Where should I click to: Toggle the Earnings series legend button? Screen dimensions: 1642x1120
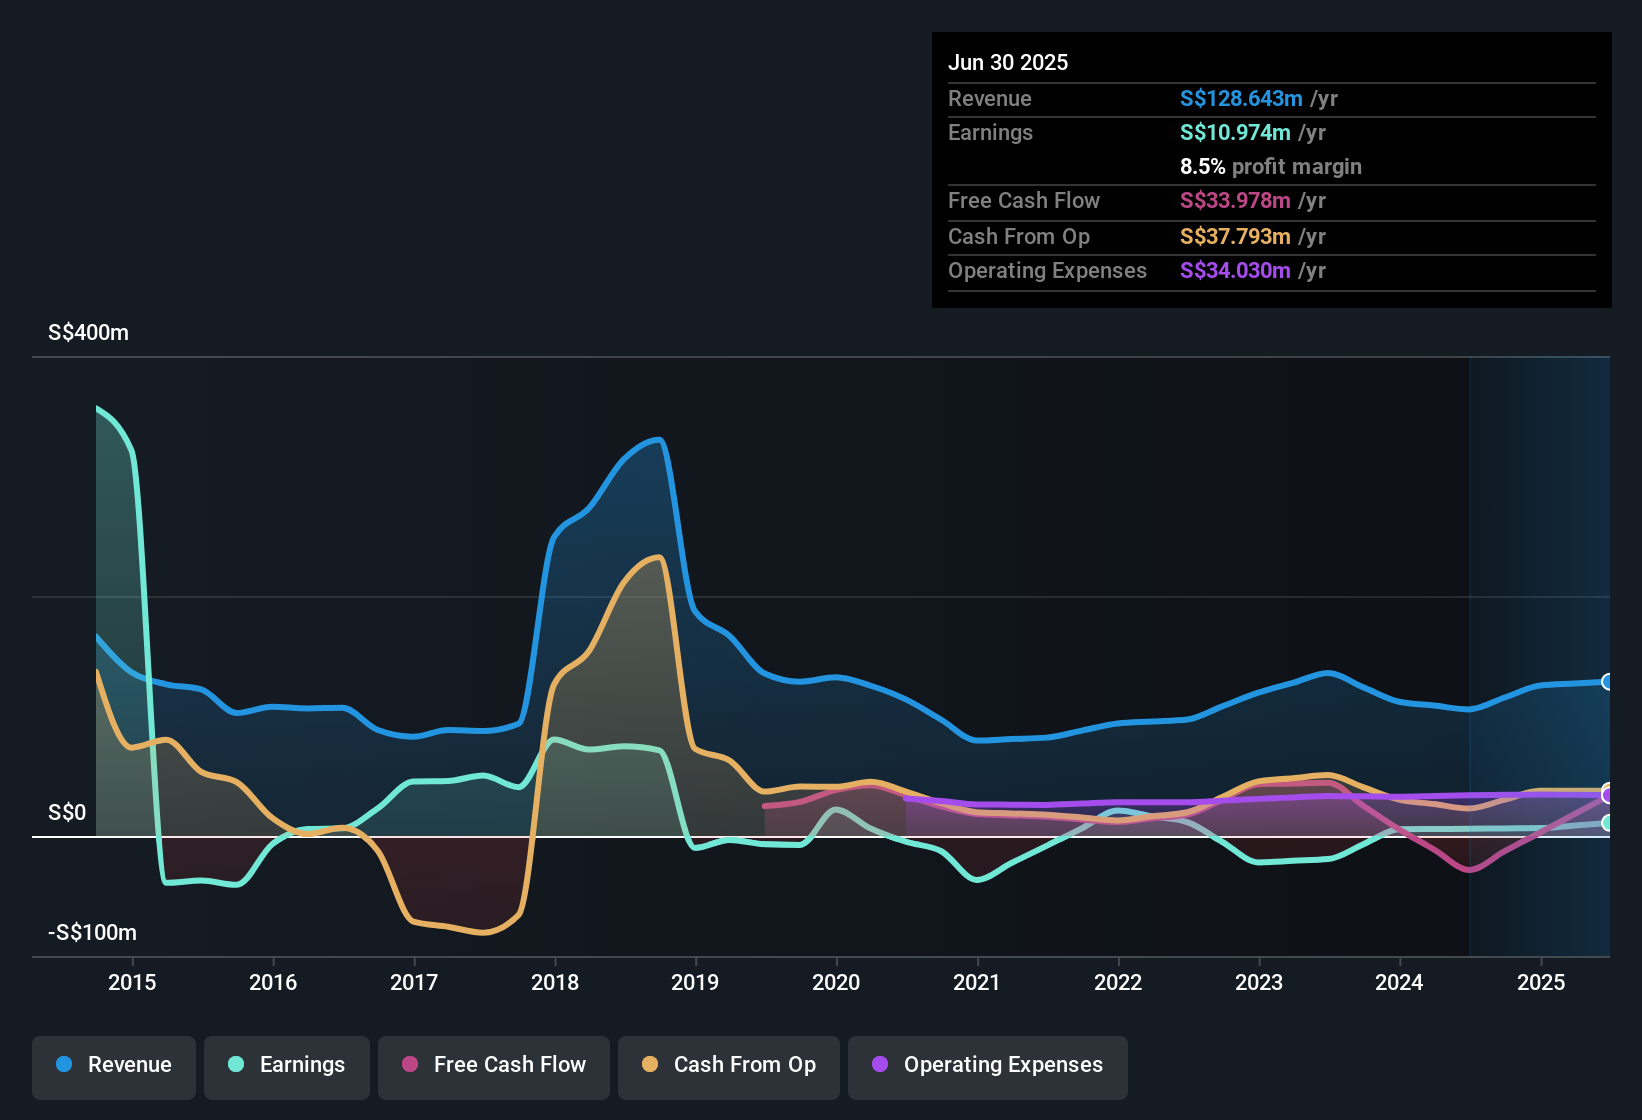tap(287, 1067)
